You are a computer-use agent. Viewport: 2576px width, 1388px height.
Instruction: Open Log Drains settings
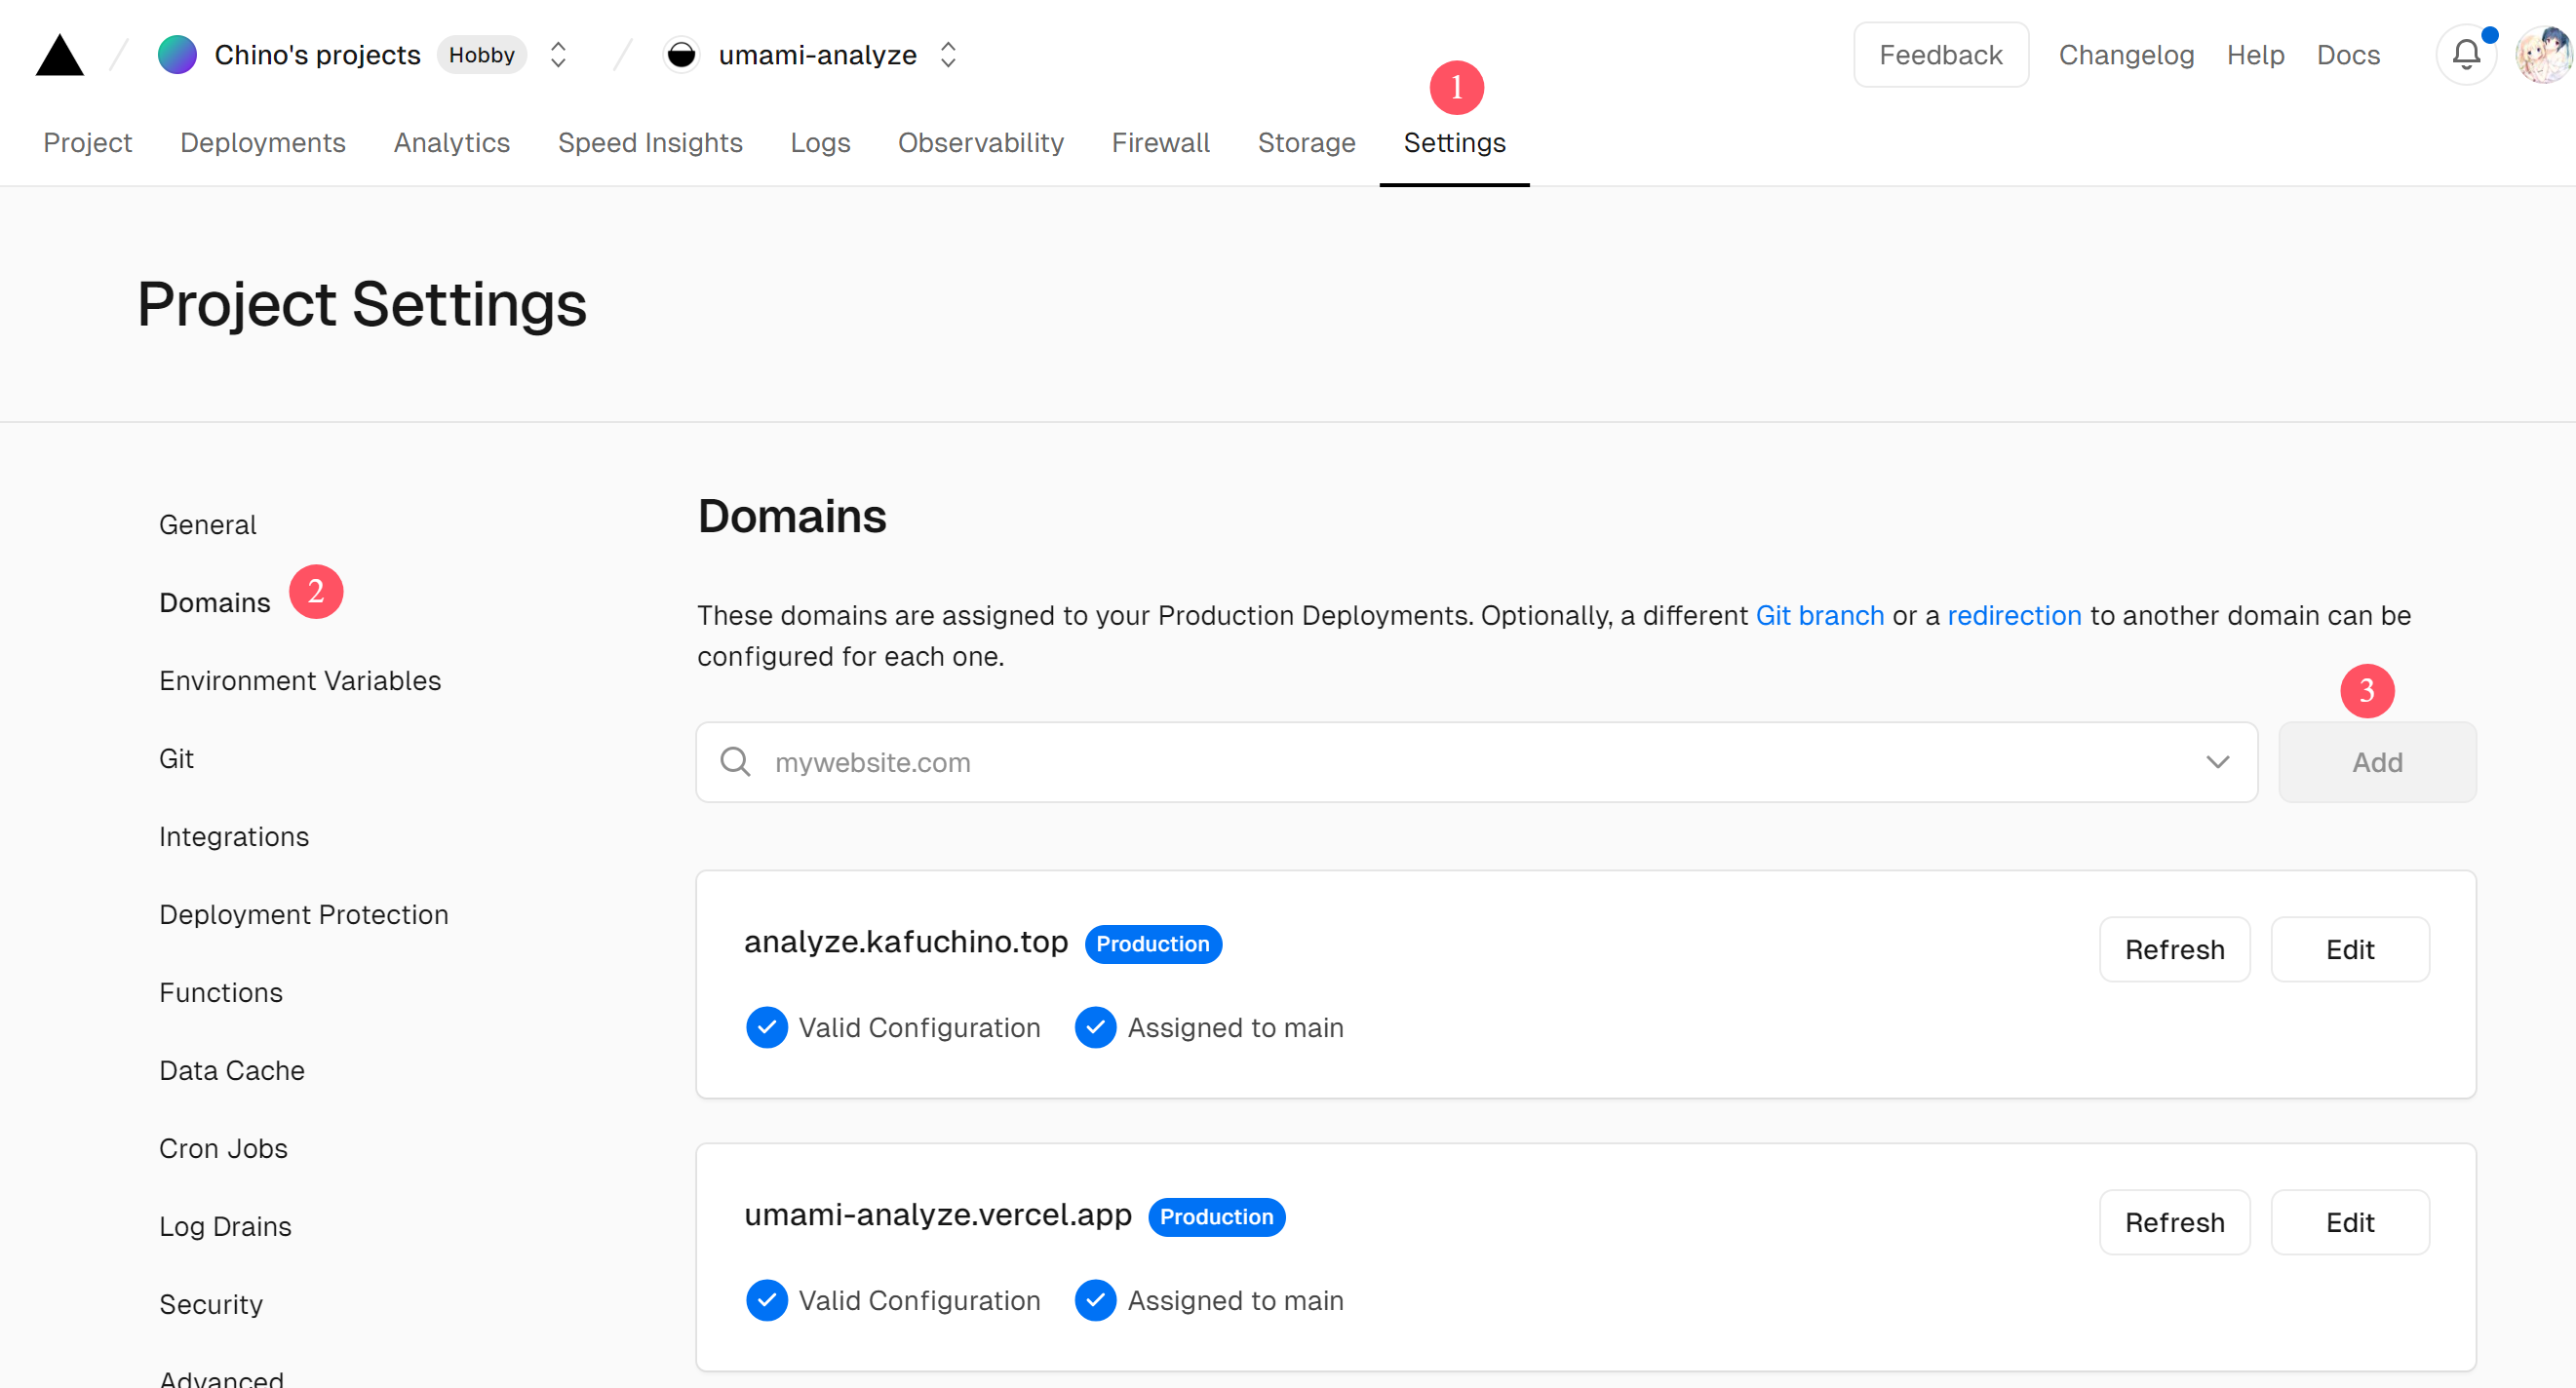pos(225,1227)
